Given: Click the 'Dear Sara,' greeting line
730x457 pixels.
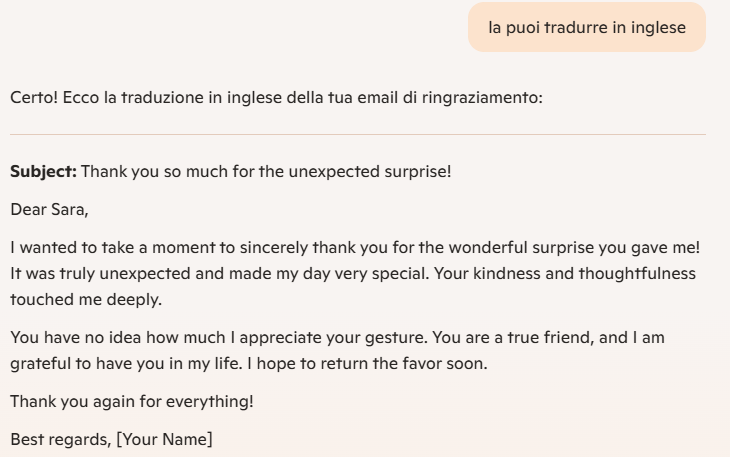Looking at the screenshot, I should click(x=49, y=209).
